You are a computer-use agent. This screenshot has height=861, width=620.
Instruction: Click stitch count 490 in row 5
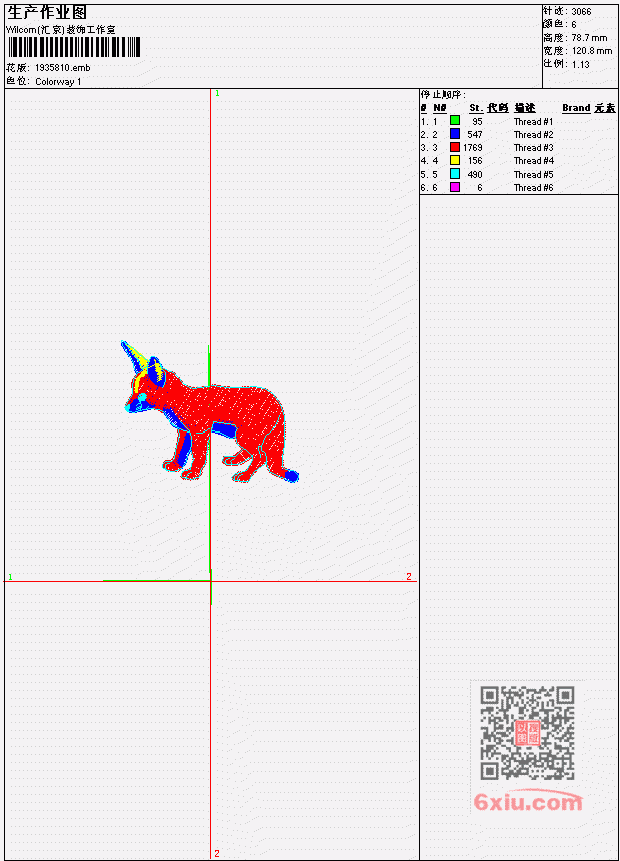(x=474, y=175)
